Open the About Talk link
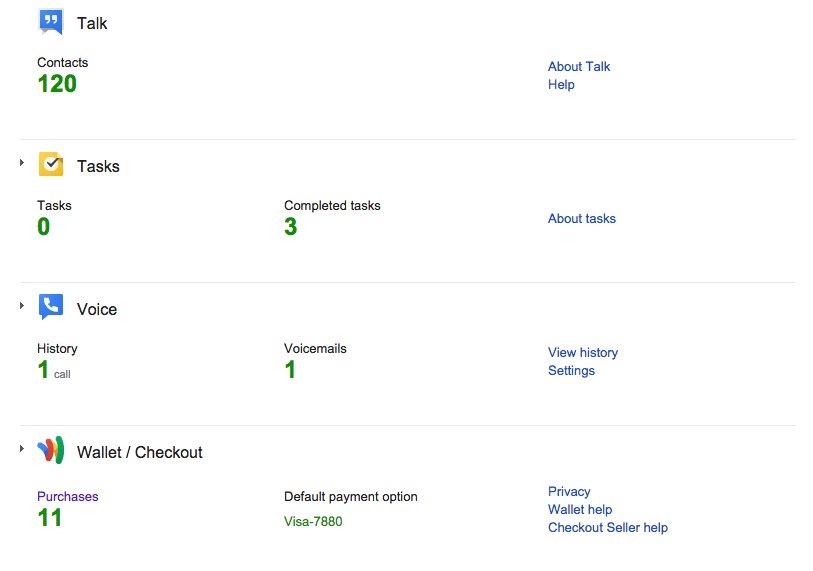Viewport: 813px width, 571px height. 578,67
